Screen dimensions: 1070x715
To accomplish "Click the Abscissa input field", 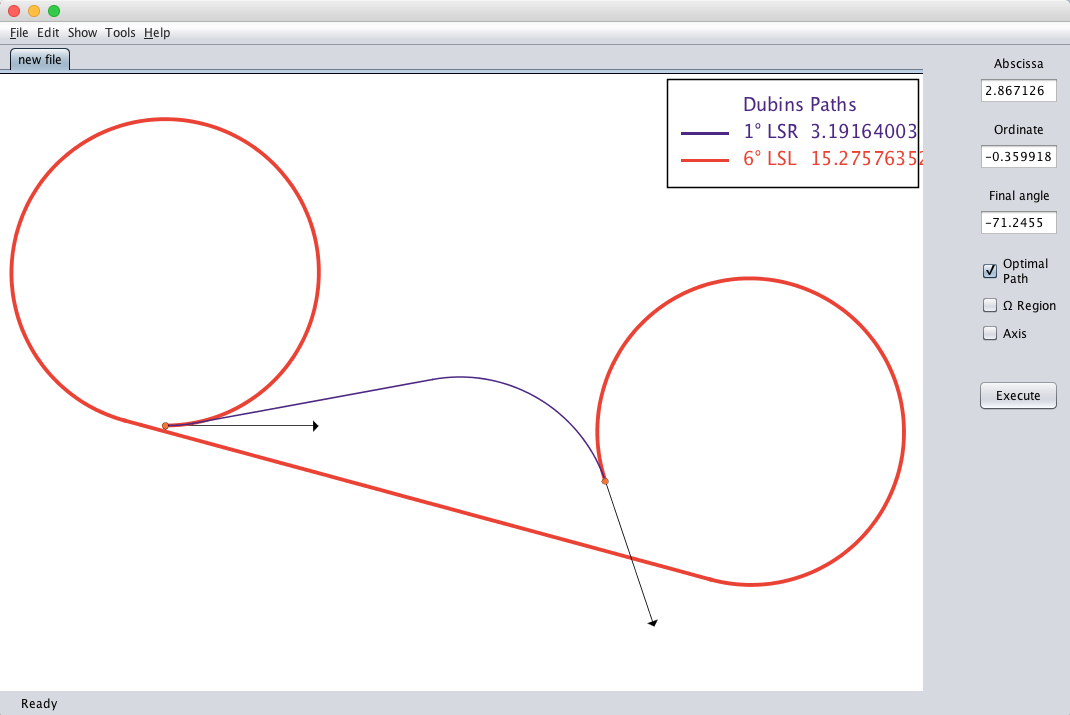I will 1018,91.
